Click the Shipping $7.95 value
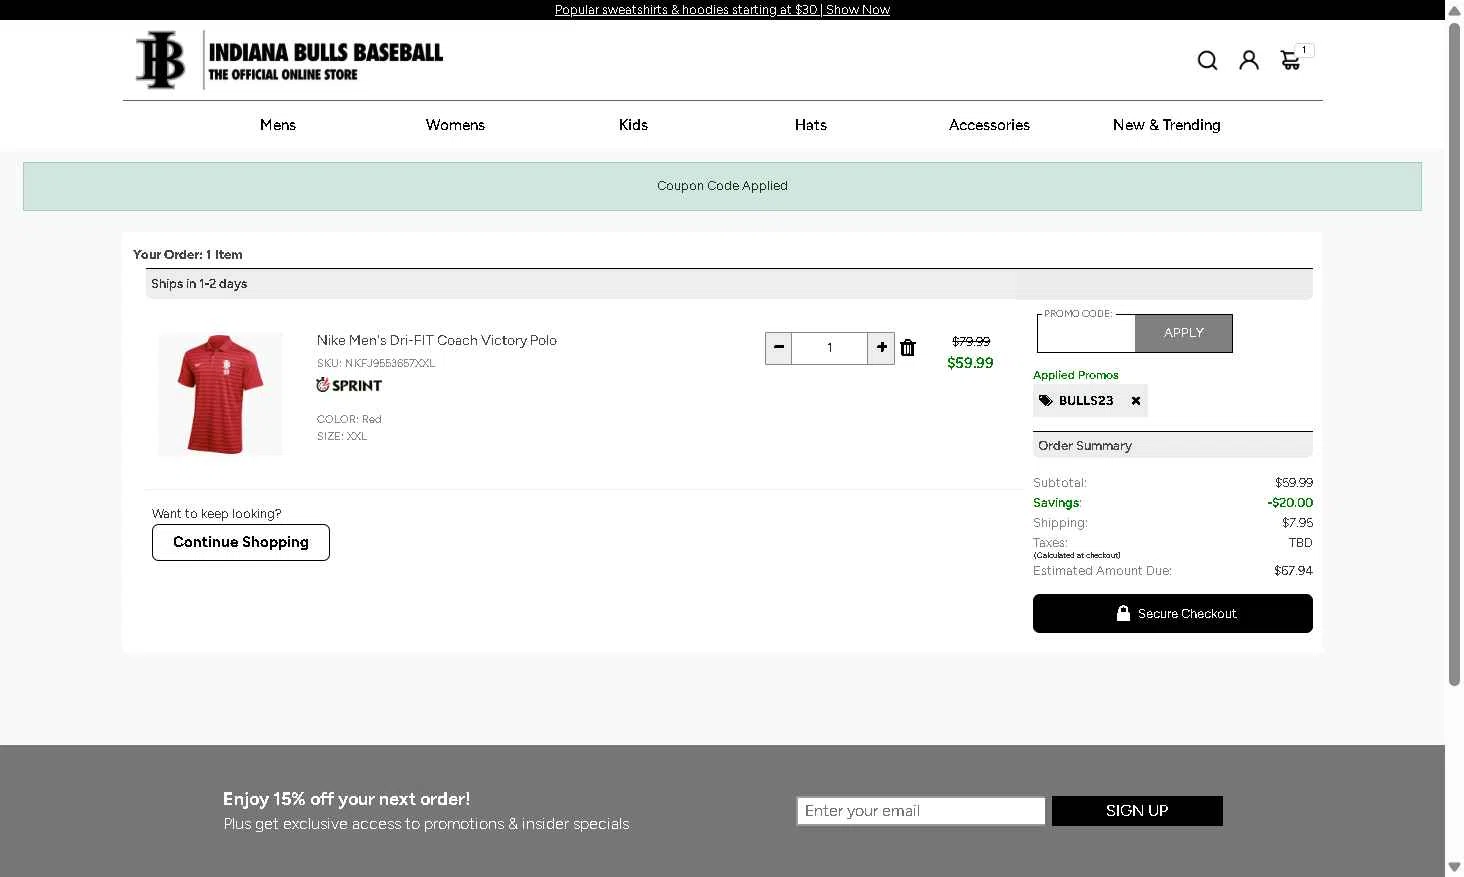 click(x=1298, y=523)
